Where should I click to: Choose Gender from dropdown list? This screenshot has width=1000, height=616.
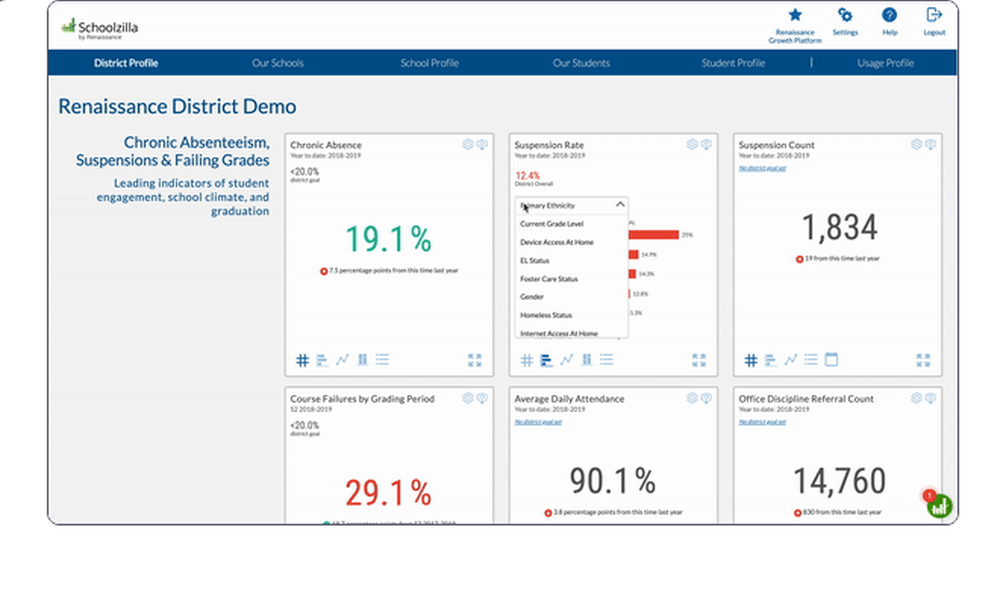pos(532,297)
